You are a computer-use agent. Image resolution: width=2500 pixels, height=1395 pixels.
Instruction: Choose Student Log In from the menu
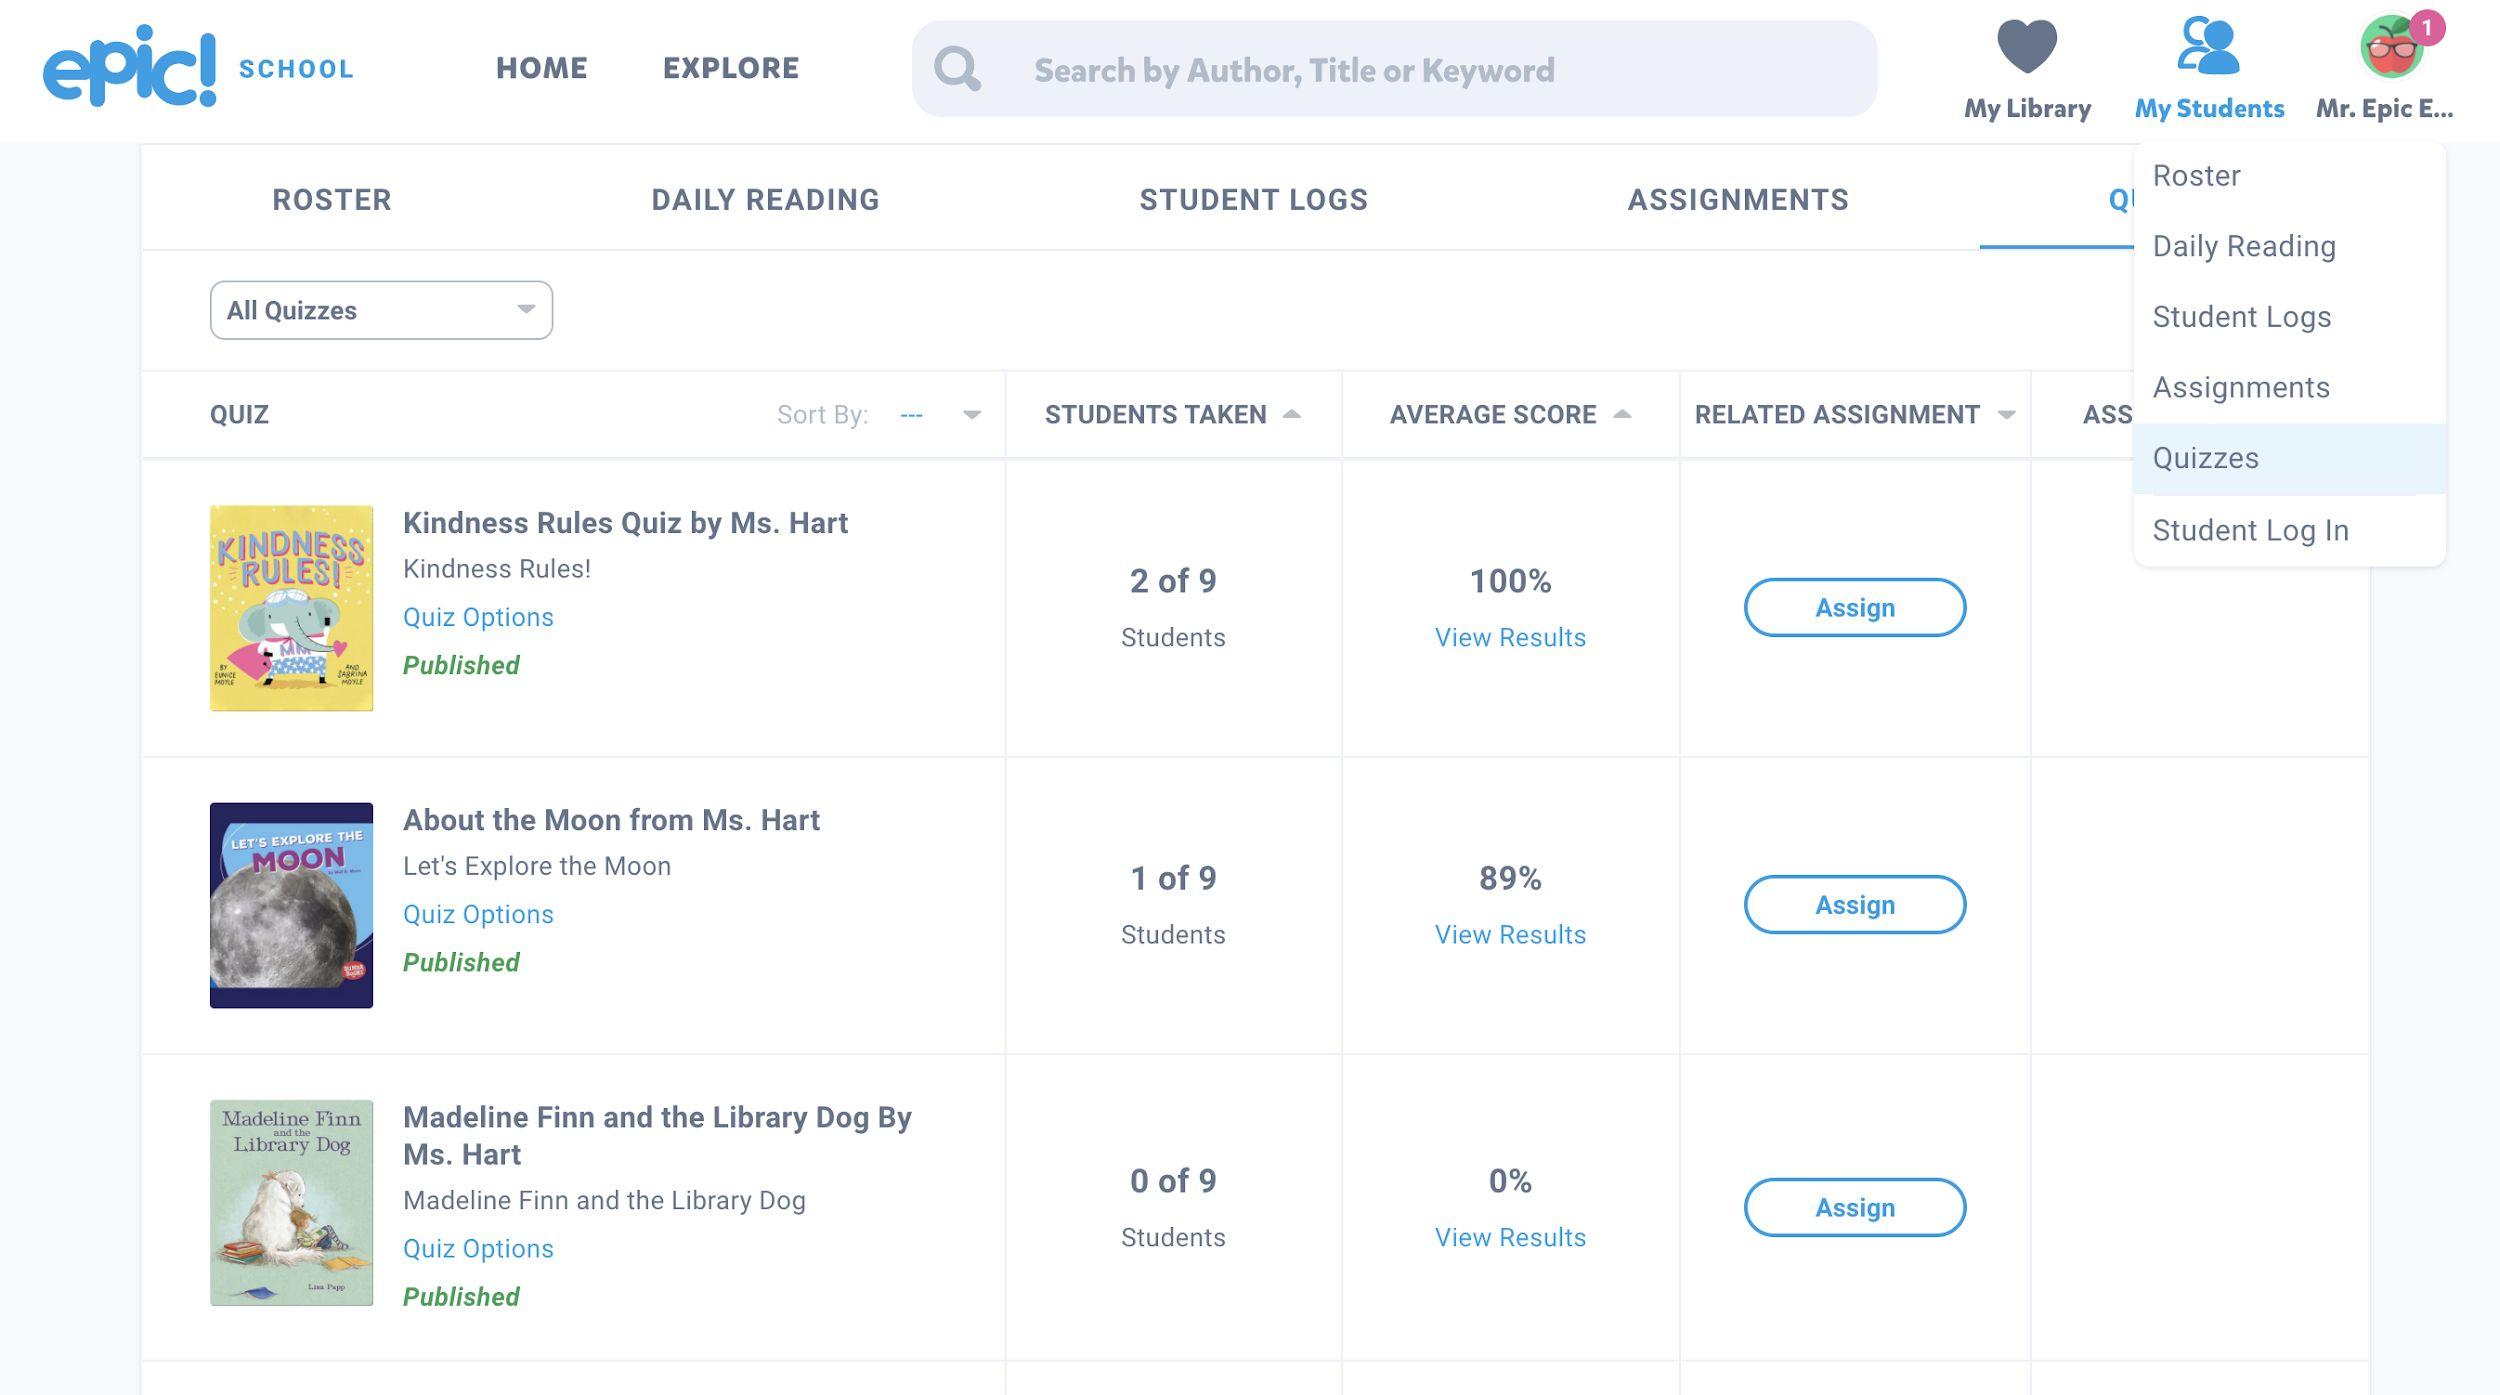click(x=2250, y=530)
